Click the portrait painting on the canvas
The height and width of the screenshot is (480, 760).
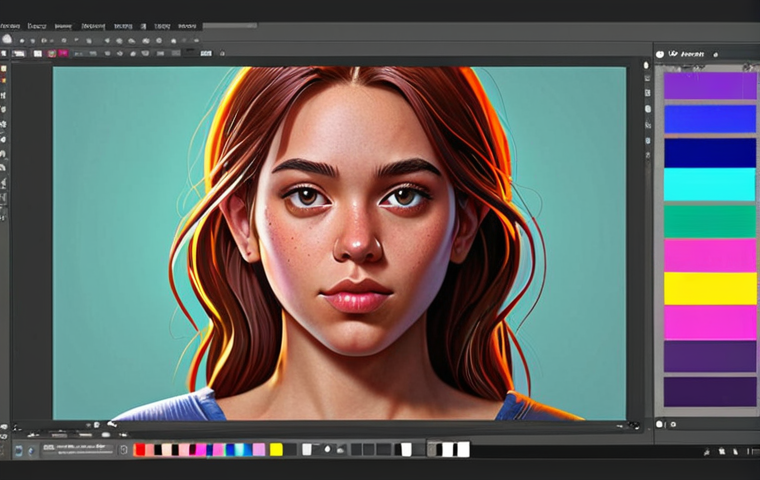339,243
